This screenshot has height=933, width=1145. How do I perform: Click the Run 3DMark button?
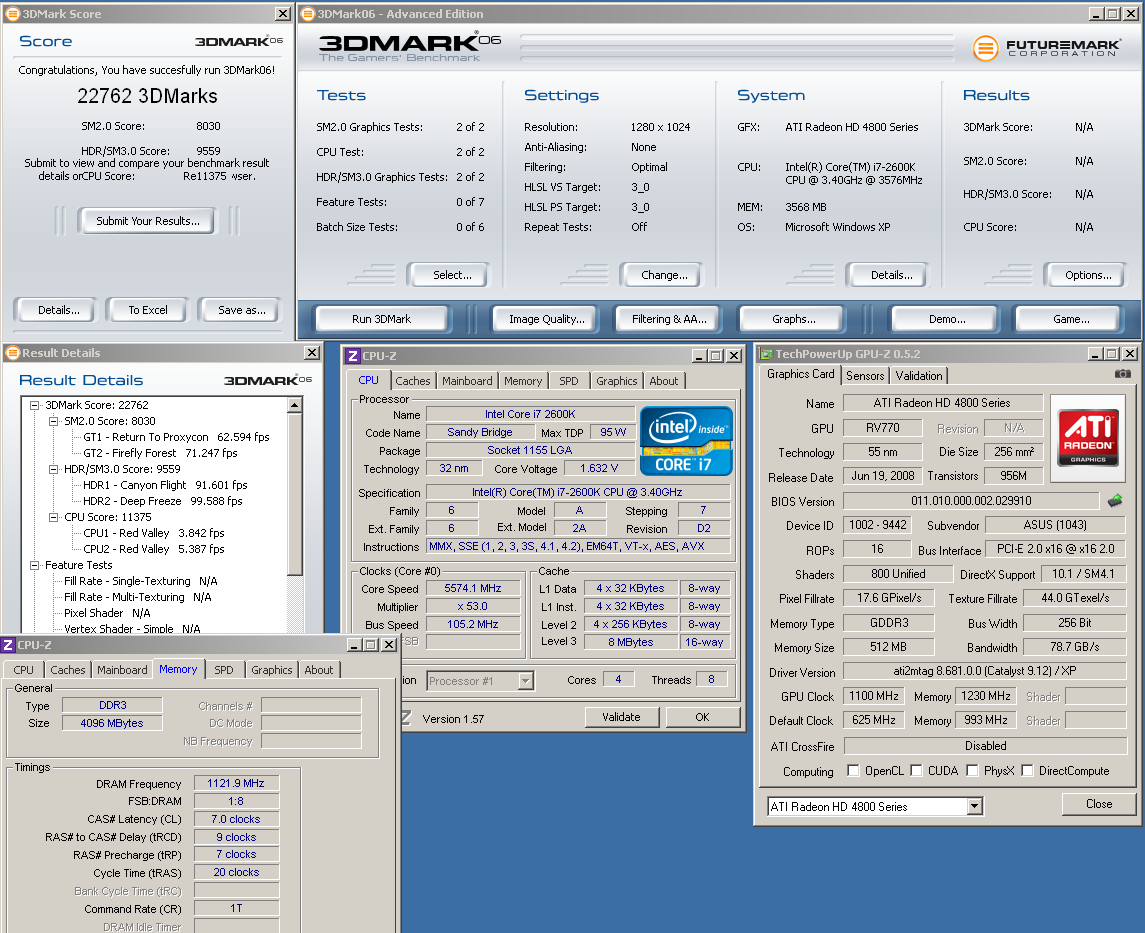pos(381,319)
